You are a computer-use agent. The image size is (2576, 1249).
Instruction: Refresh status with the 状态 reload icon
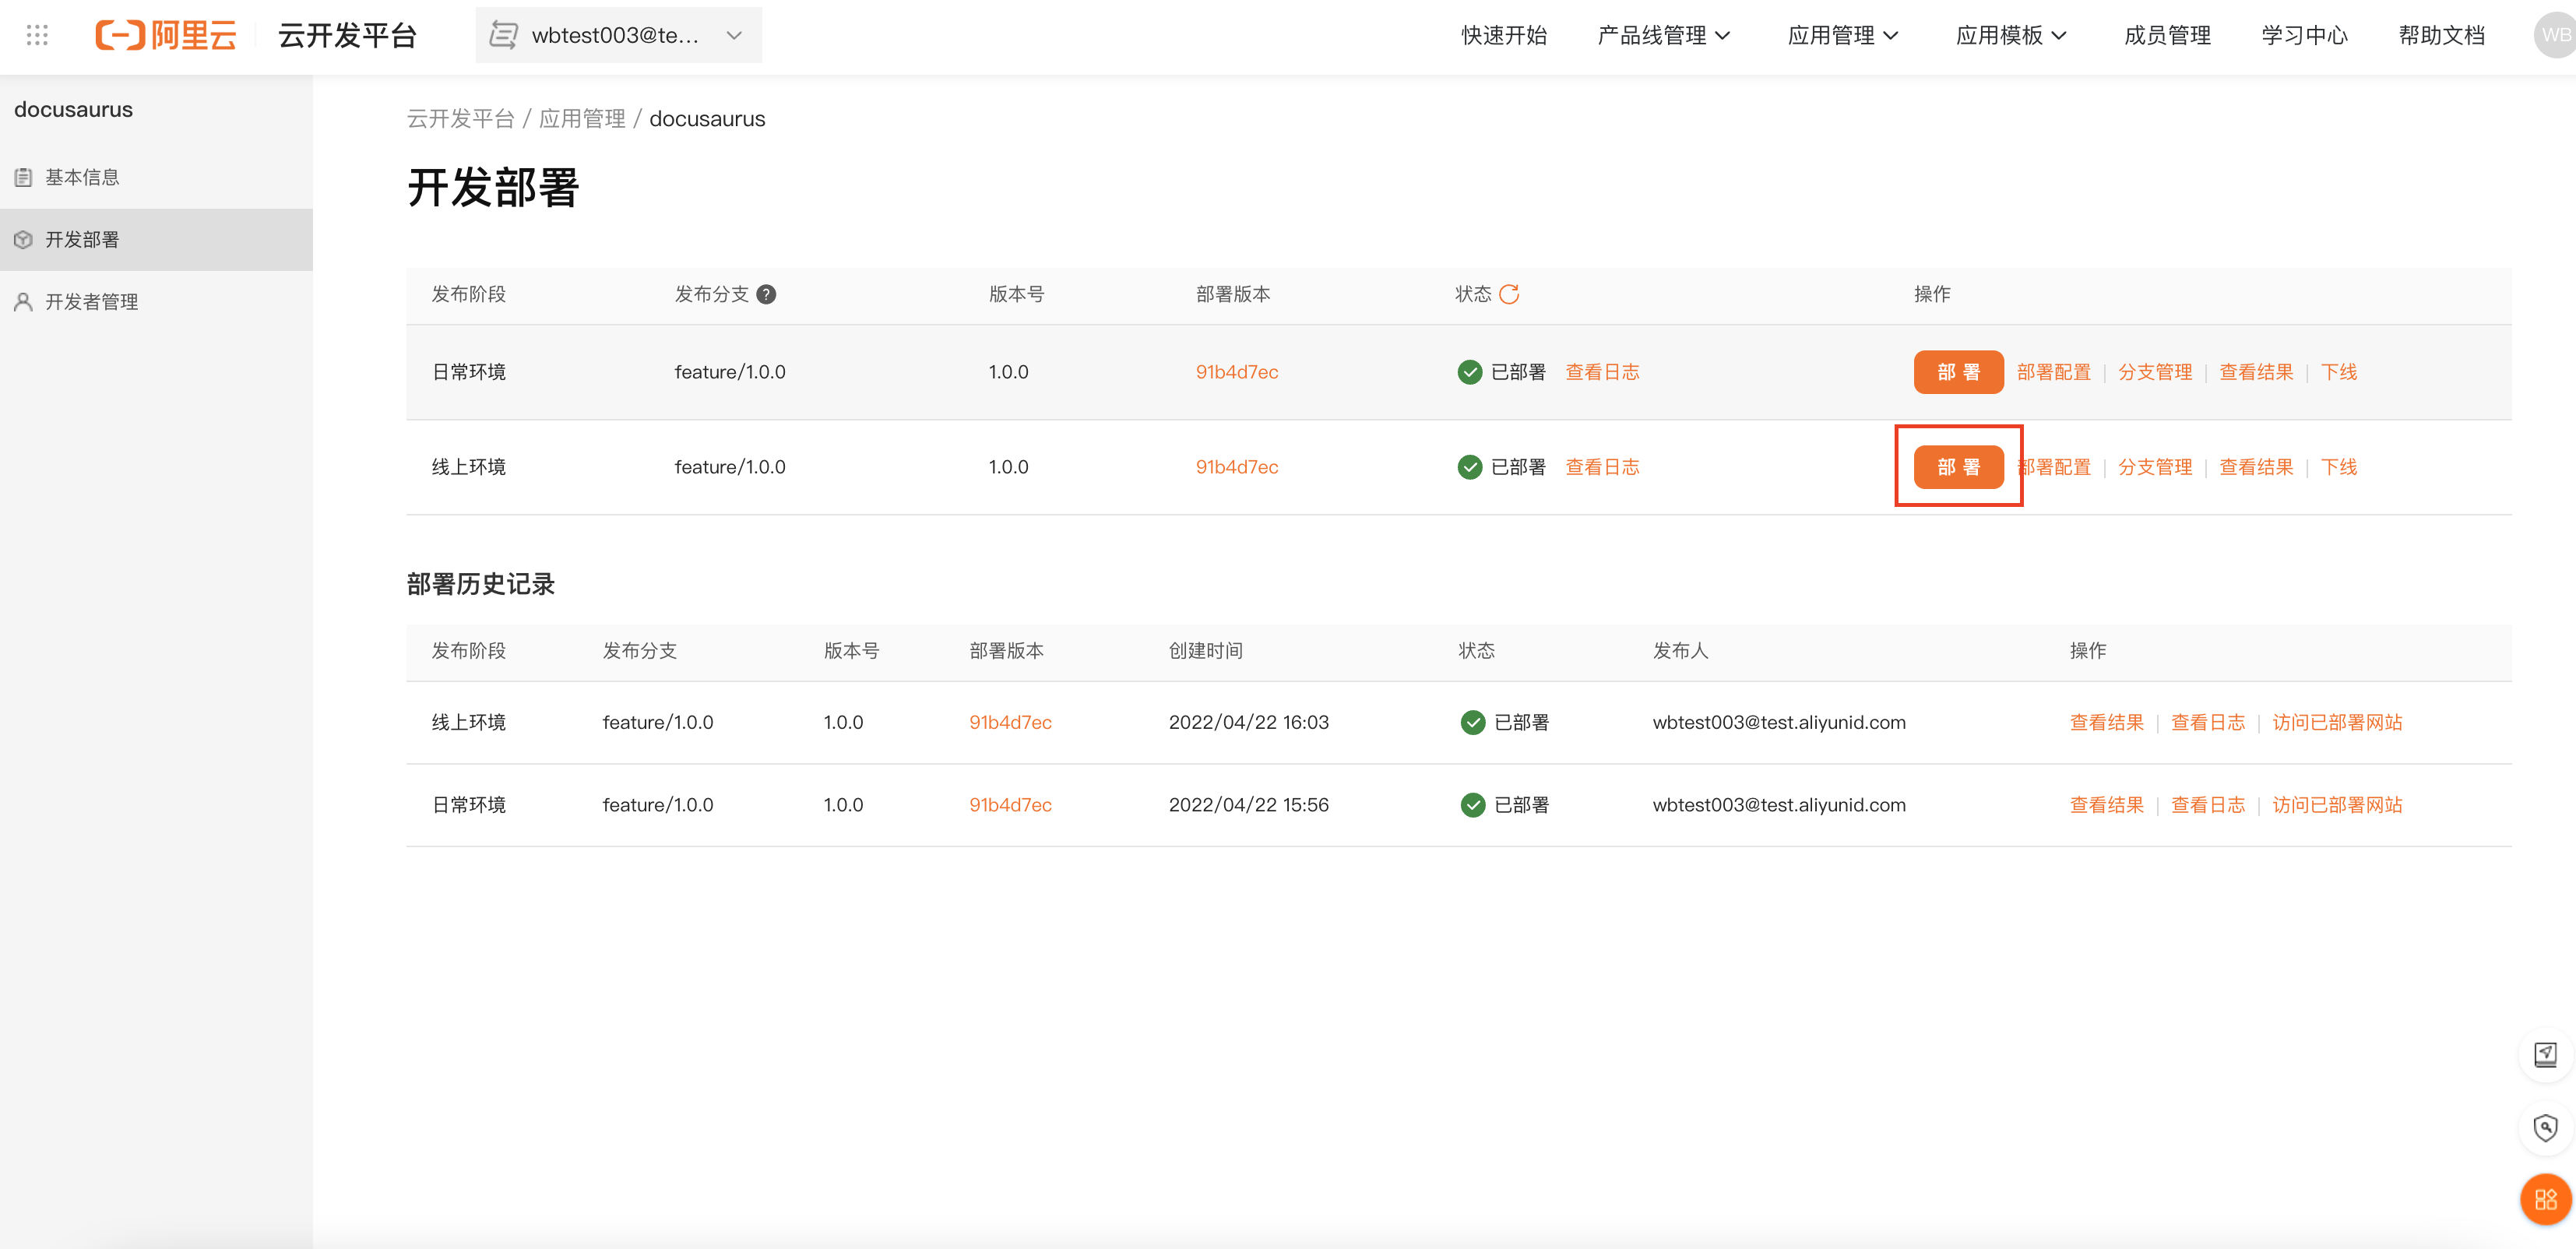1509,294
